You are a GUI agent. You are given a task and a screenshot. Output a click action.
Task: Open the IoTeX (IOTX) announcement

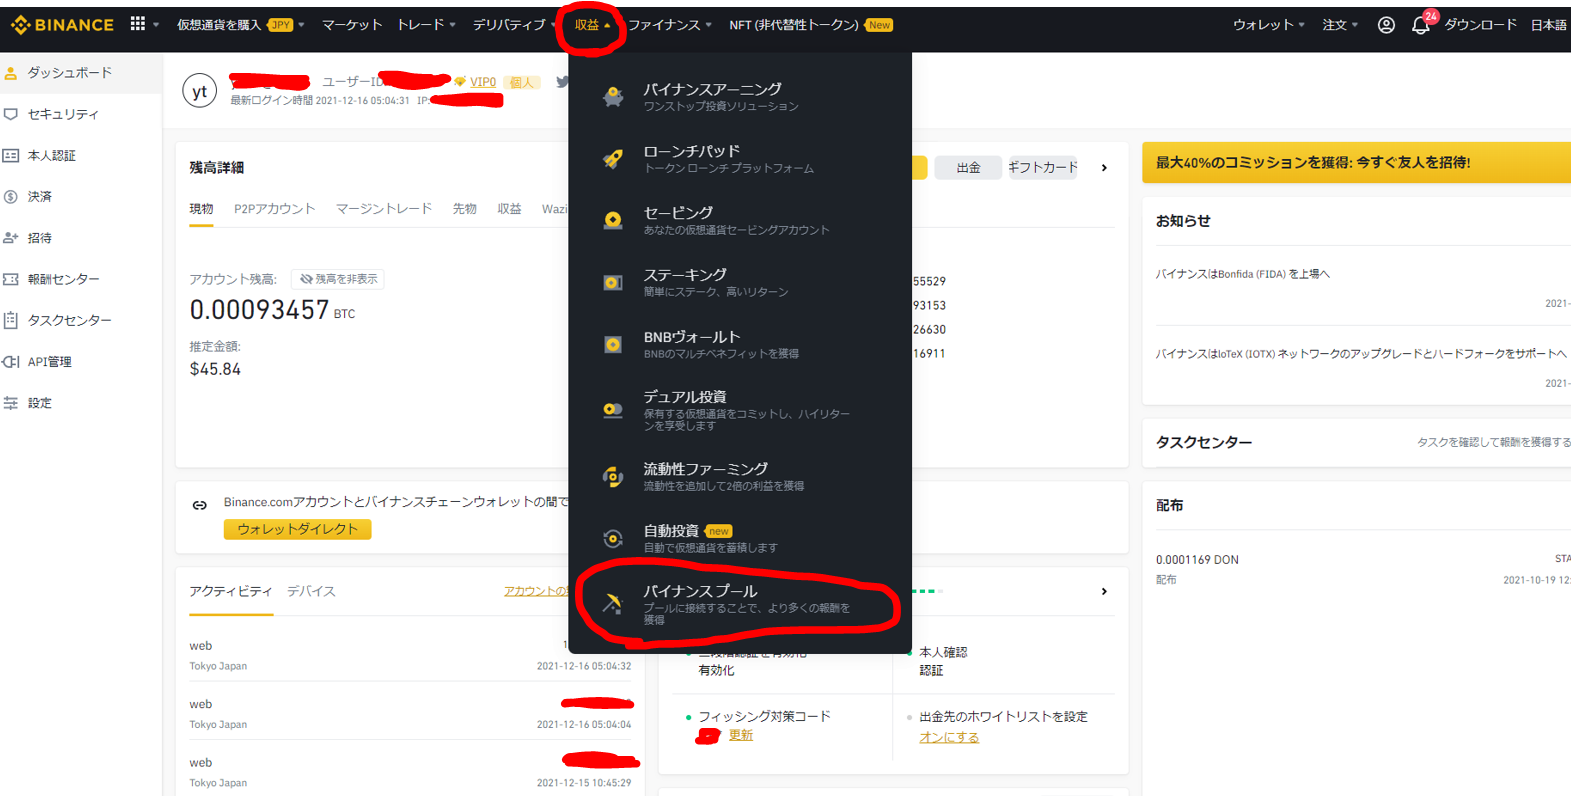[1361, 354]
